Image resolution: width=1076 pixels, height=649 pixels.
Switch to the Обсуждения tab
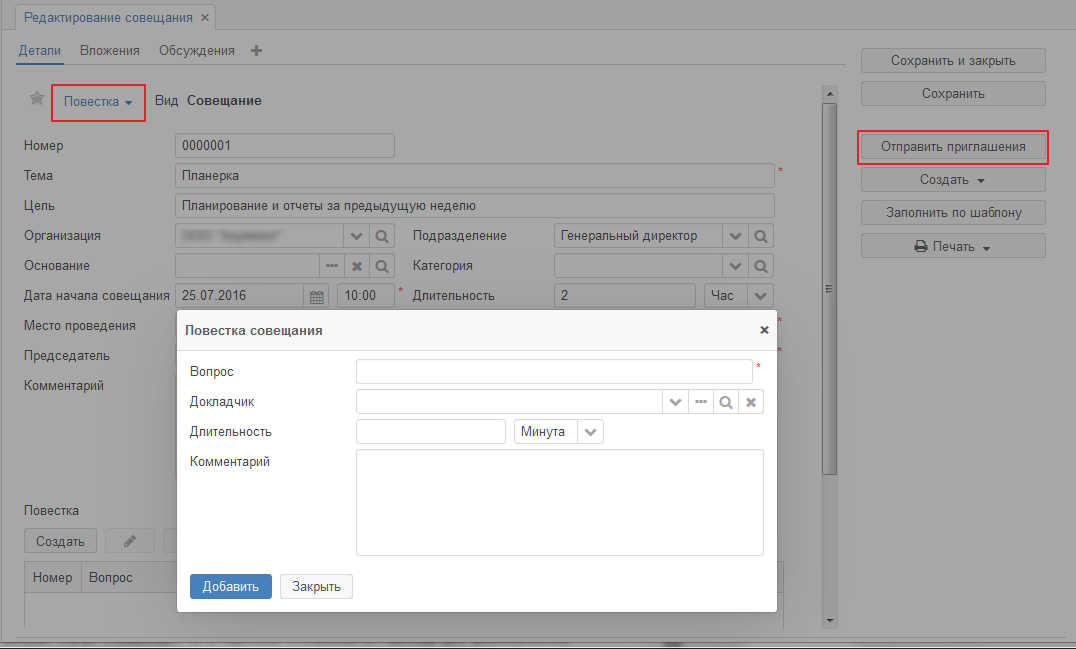click(197, 51)
